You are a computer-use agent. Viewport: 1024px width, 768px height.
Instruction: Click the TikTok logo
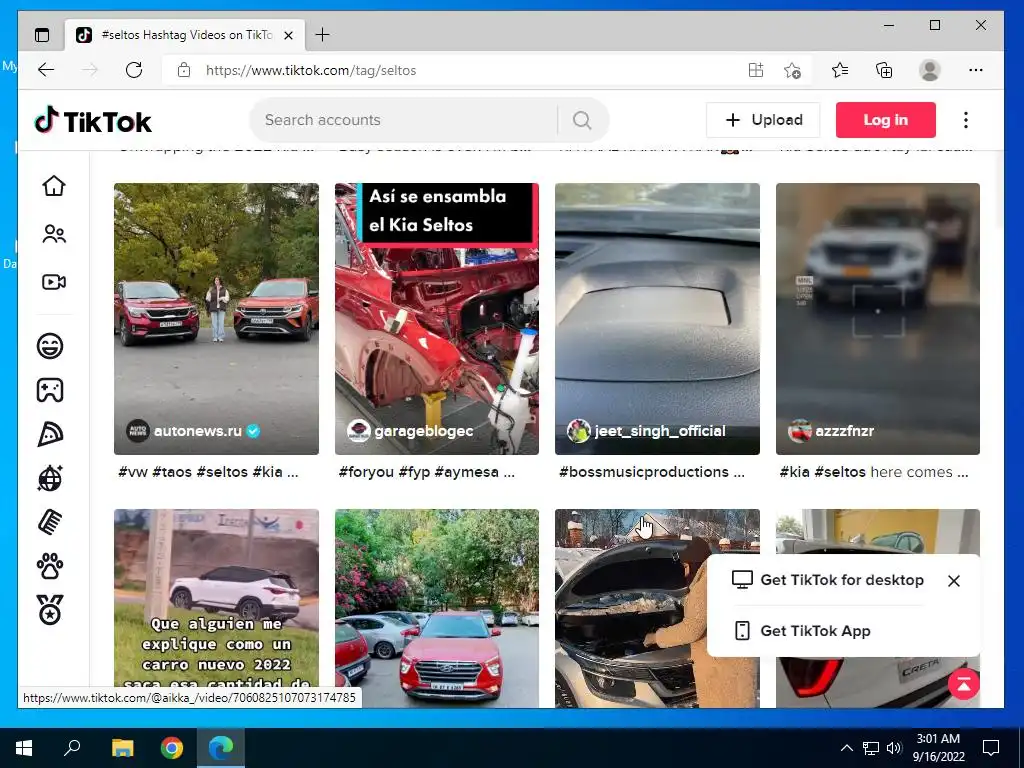coord(93,121)
